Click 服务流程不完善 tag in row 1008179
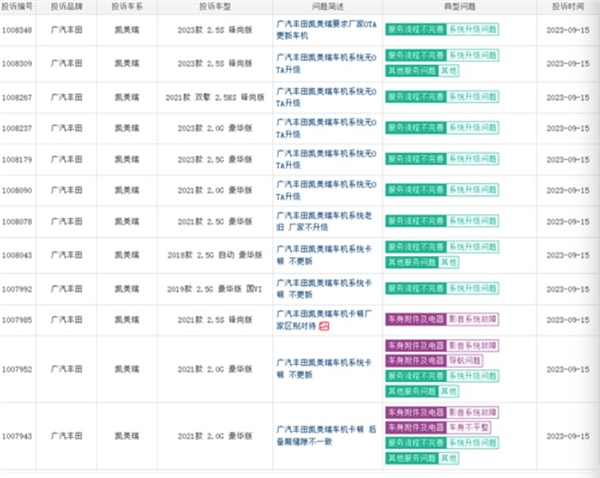Screen dimensions: 600x478 click(x=416, y=159)
